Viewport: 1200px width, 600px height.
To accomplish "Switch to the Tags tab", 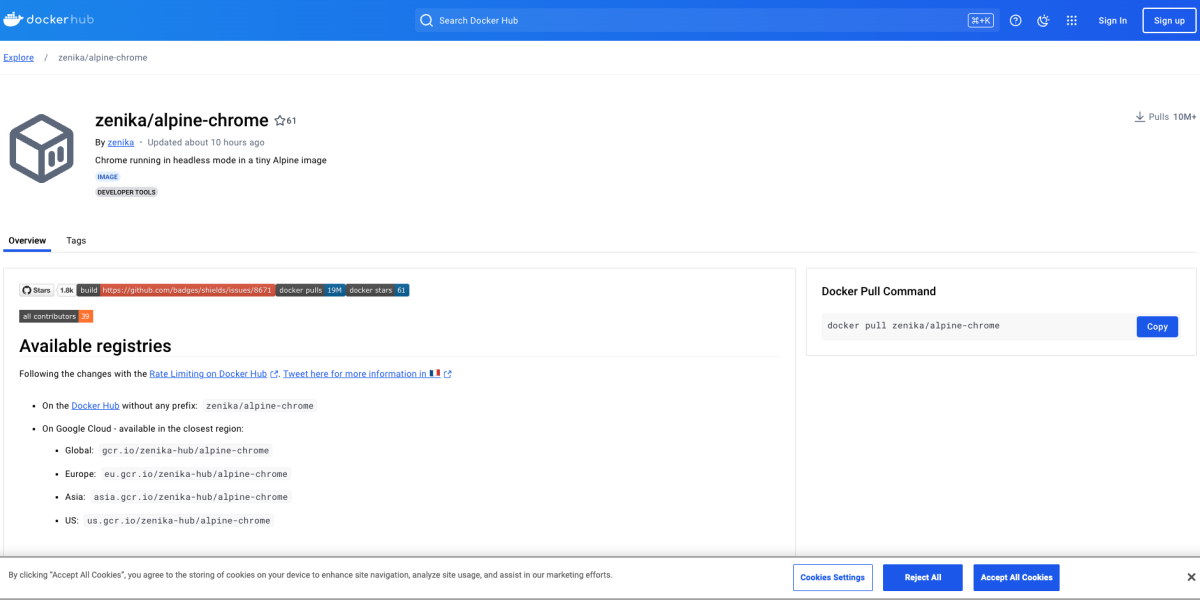I will [x=76, y=240].
